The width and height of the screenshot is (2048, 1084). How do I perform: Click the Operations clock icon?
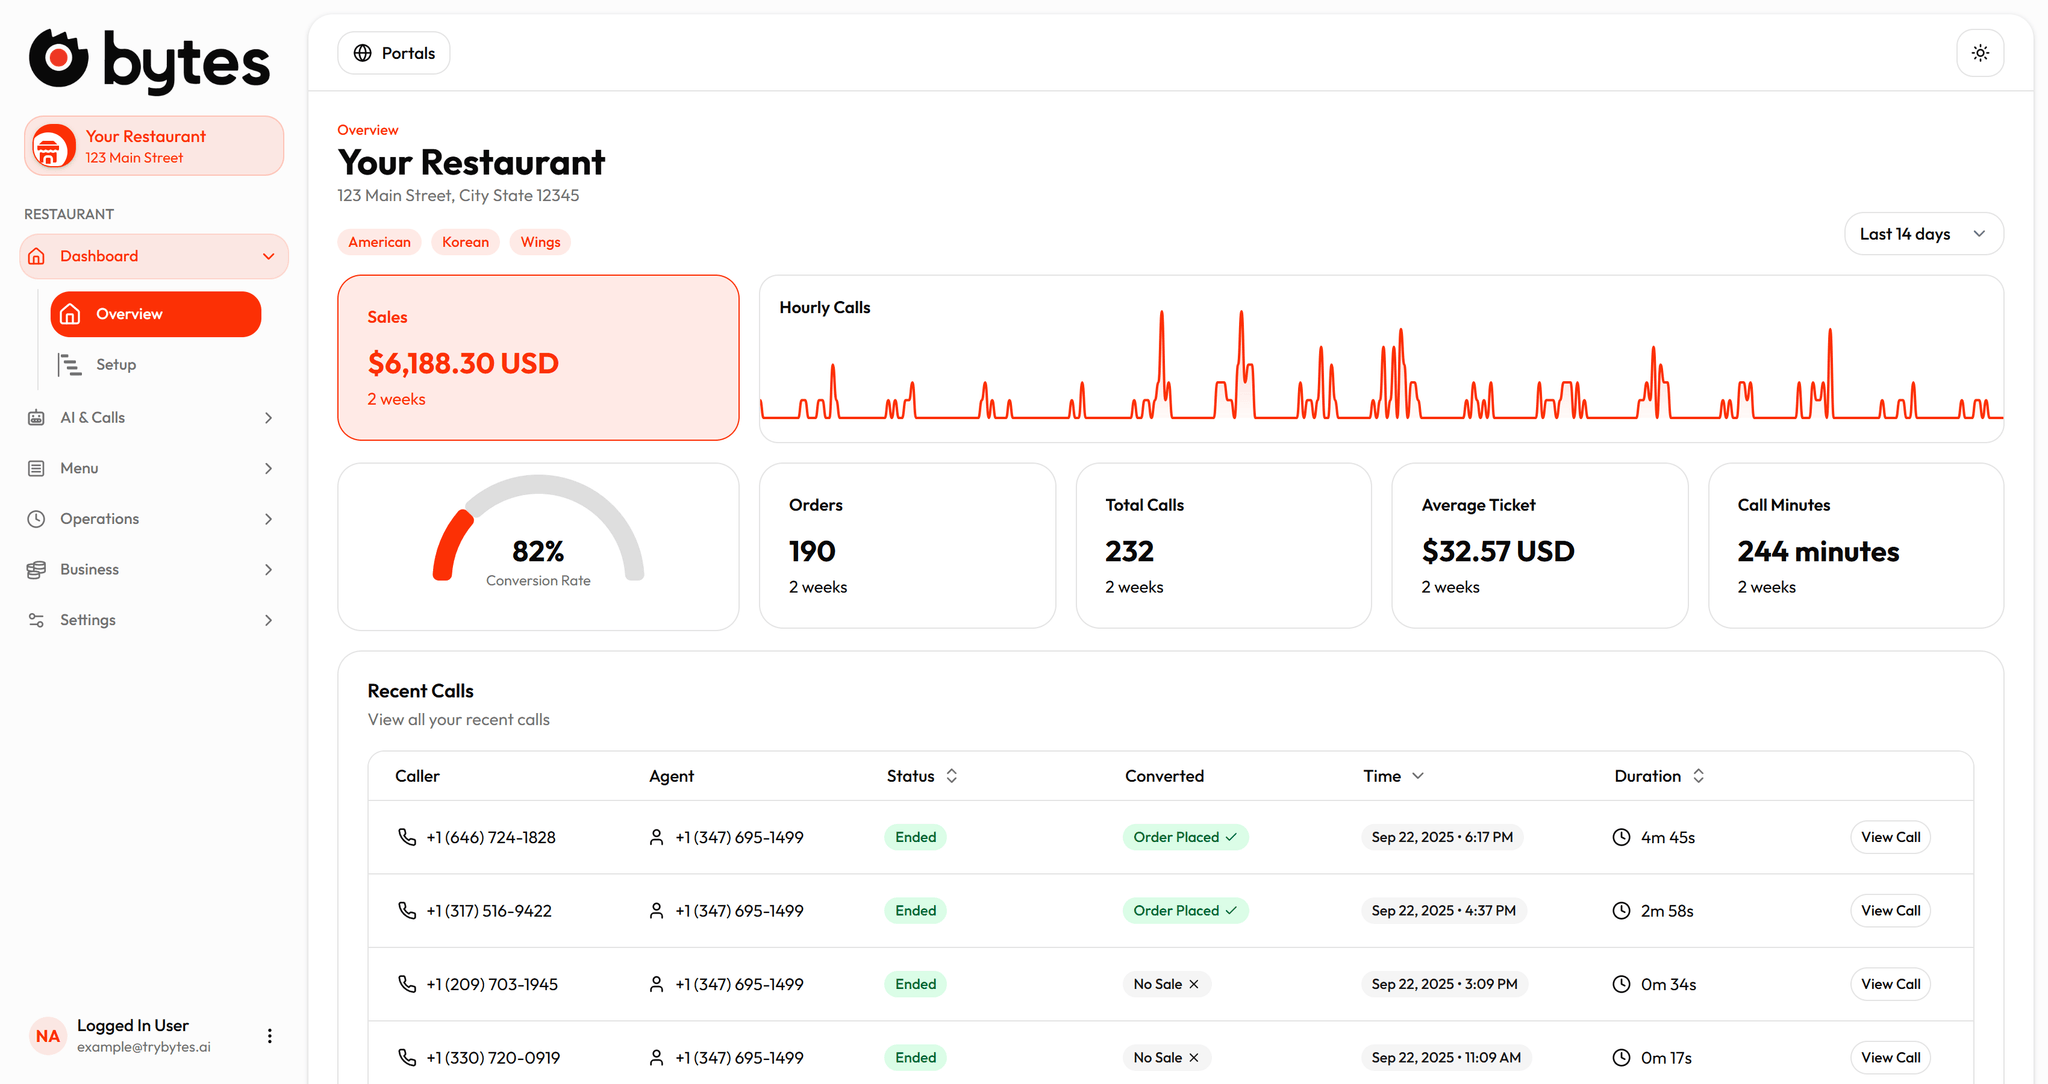pos(36,519)
